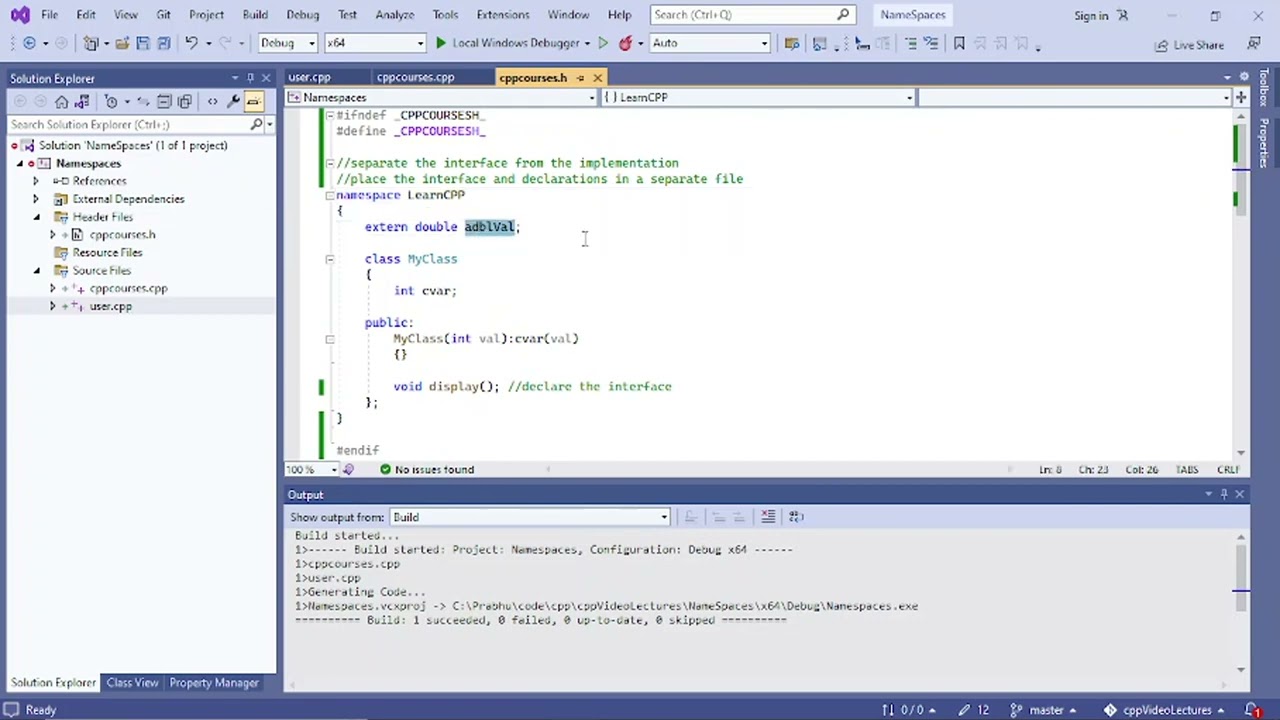Open the Auto dropdown in toolbar

[x=709, y=43]
